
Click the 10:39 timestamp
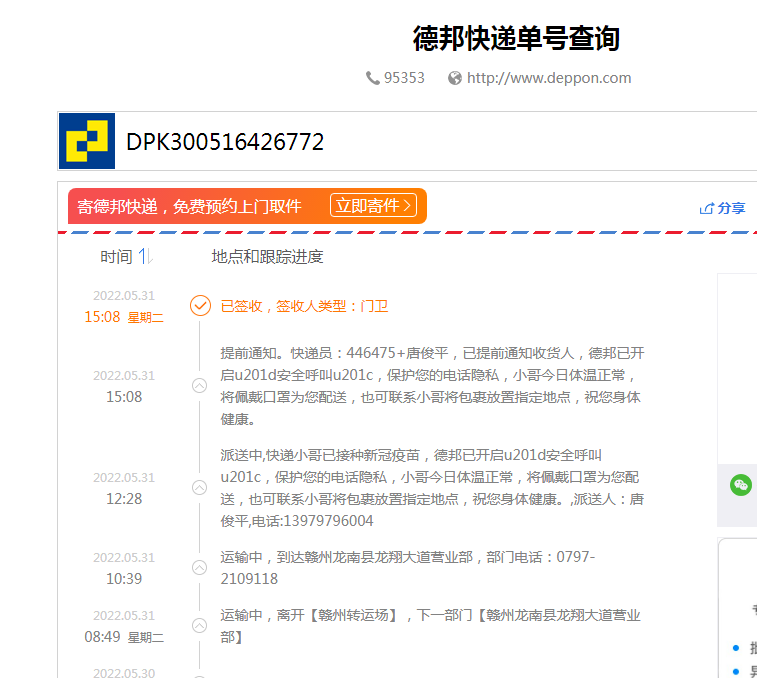point(124,579)
